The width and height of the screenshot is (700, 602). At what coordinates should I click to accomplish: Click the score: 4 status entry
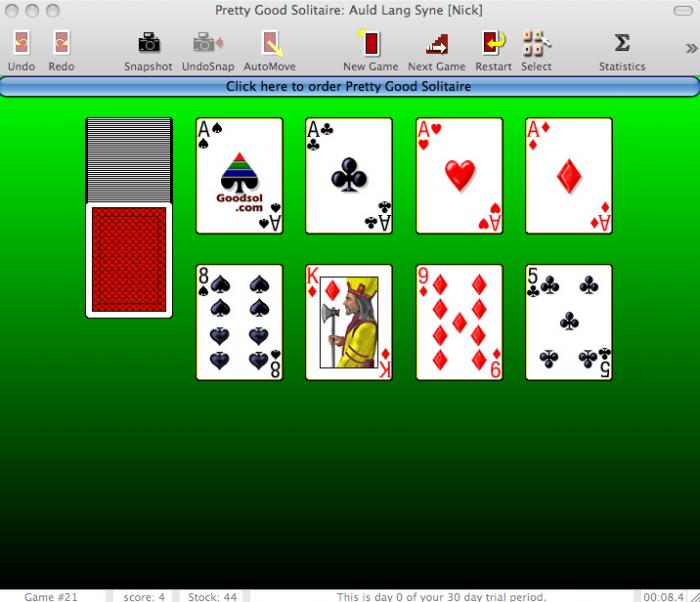[144, 597]
